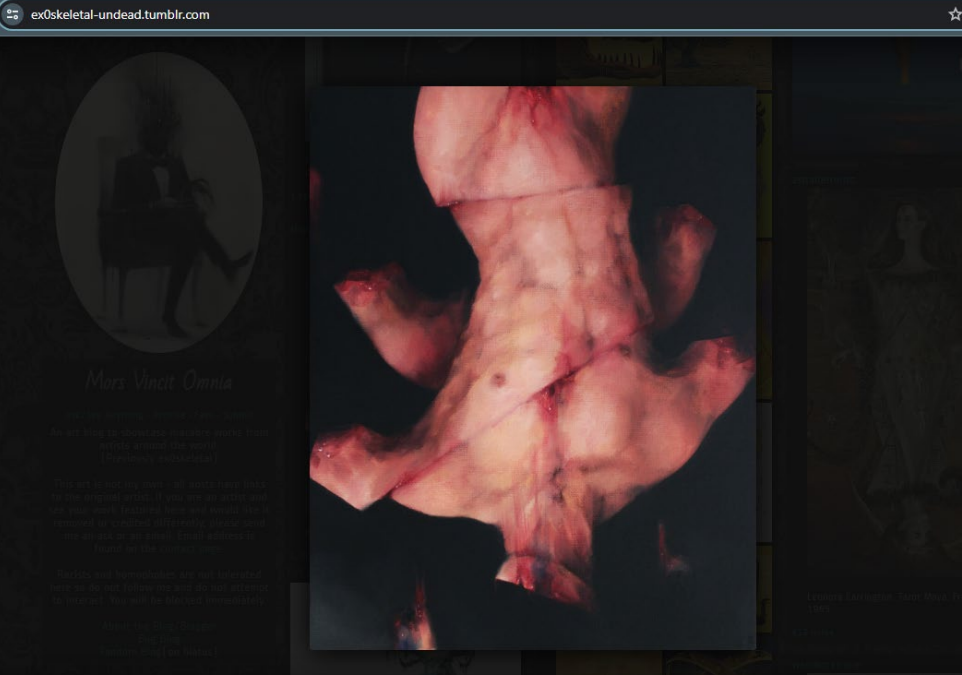The image size is (962, 675).
Task: Open the About the Blog/Blogger link
Action: 159,627
